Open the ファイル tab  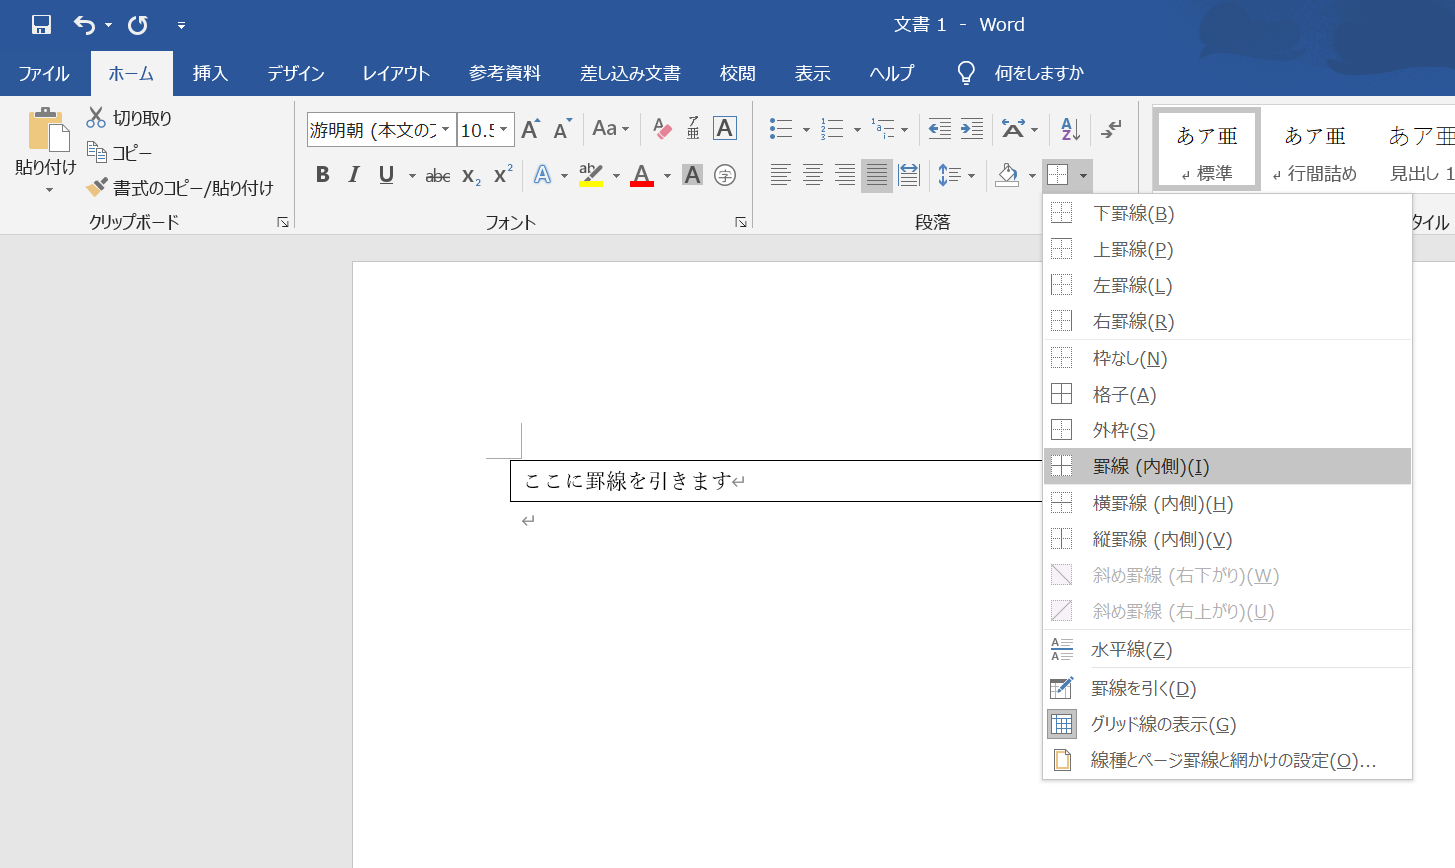pyautogui.click(x=44, y=73)
